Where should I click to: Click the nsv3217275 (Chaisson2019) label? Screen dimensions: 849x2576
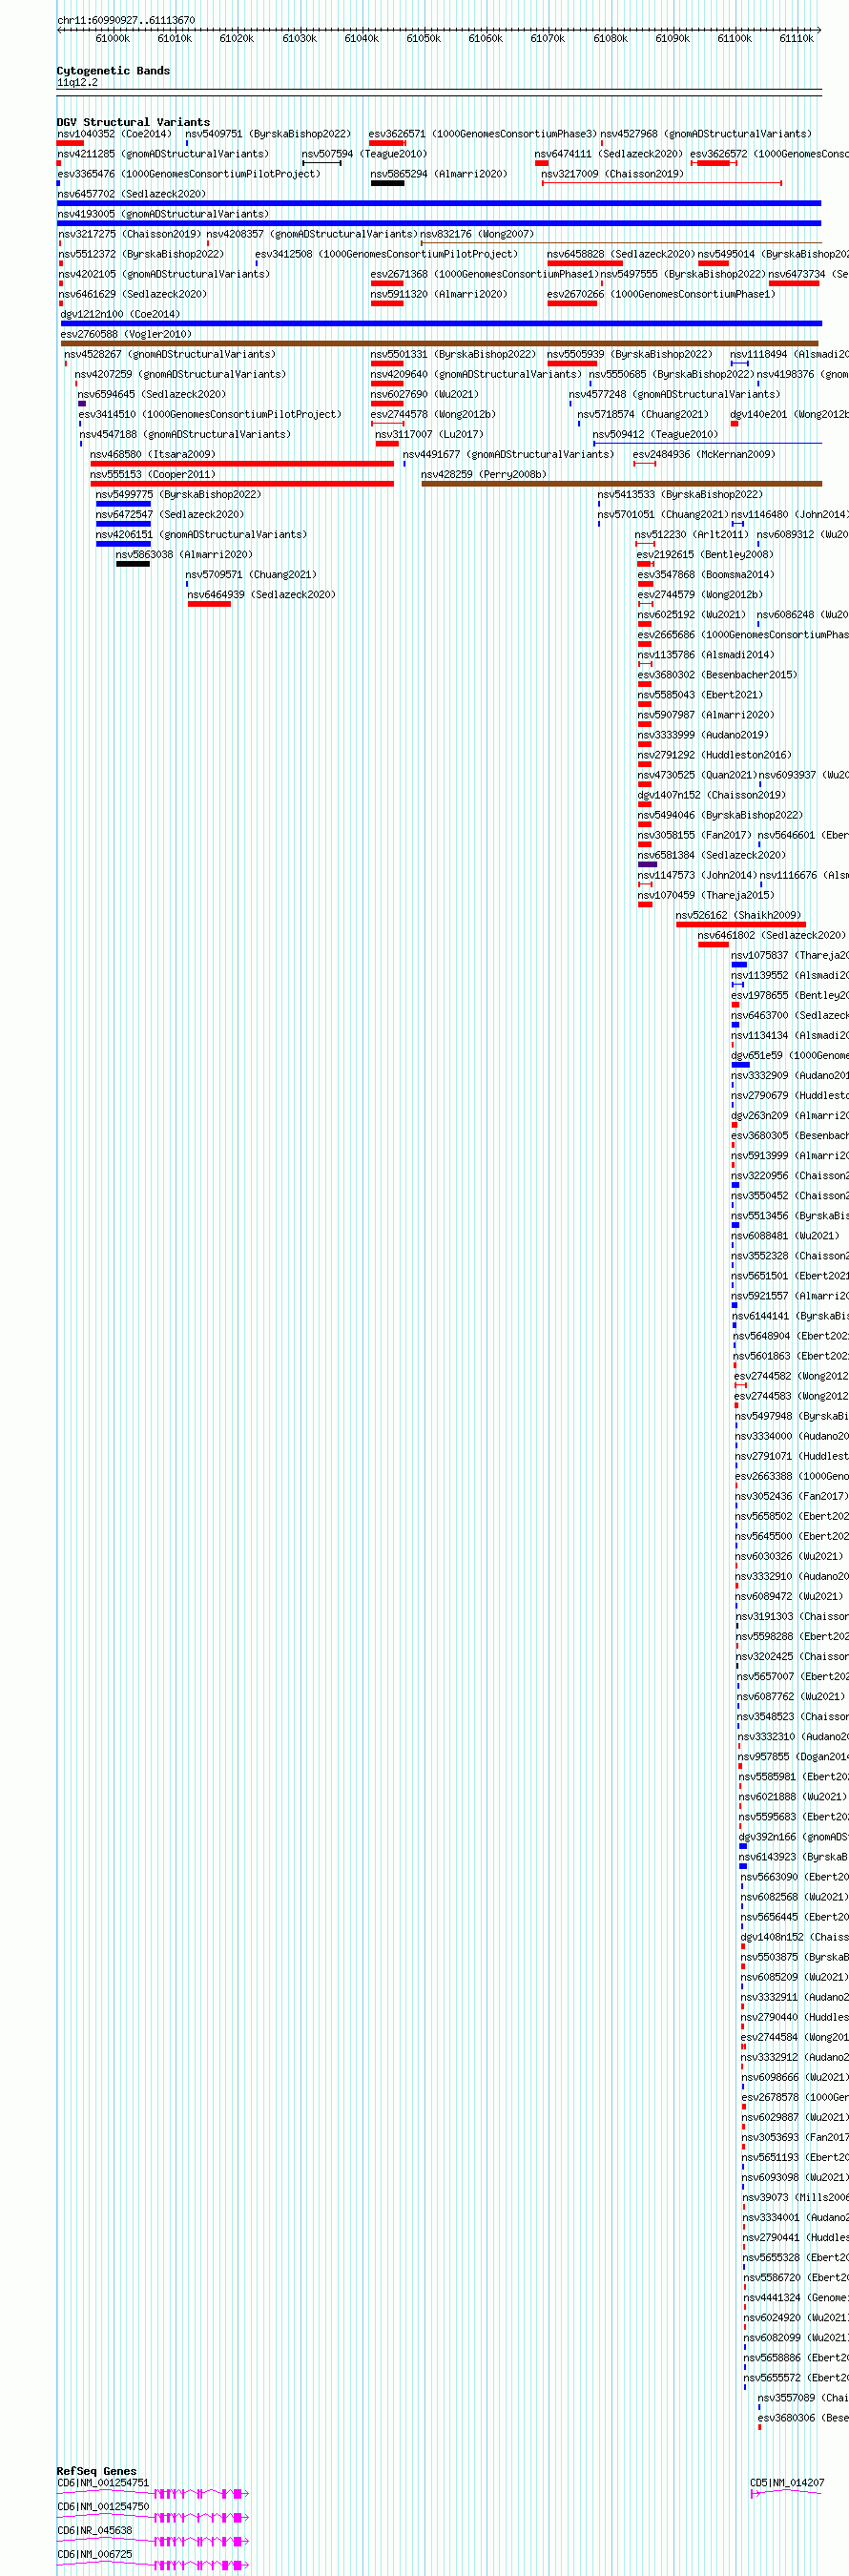click(129, 234)
